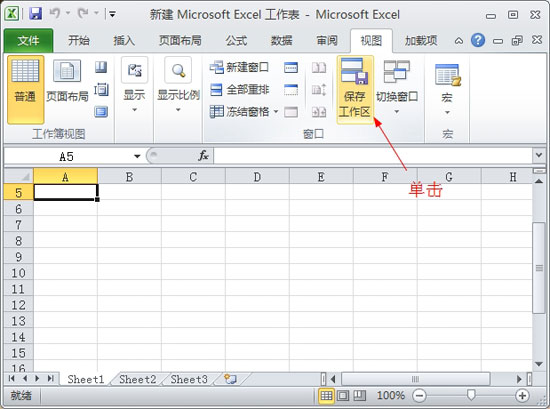The width and height of the screenshot is (550, 409).
Task: Open the Redo history dropdown arrow
Action: [x=96, y=14]
